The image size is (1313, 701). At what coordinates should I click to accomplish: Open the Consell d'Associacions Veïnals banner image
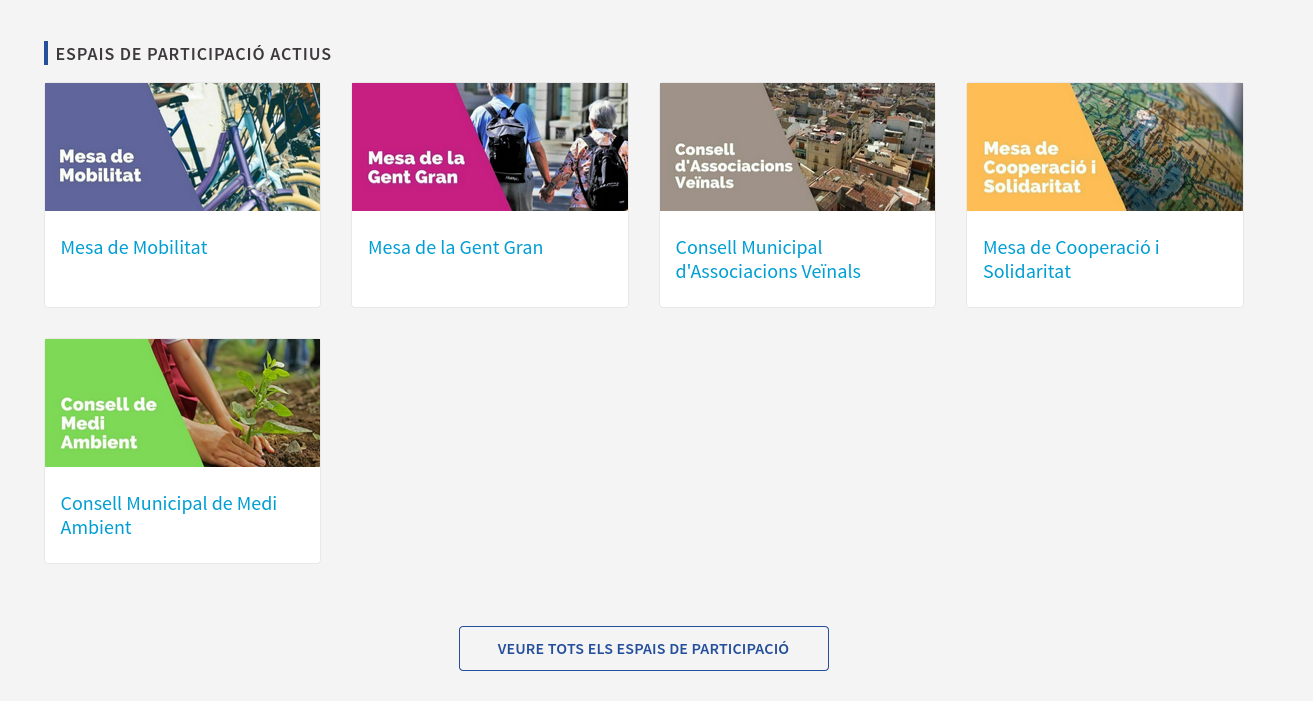click(797, 147)
